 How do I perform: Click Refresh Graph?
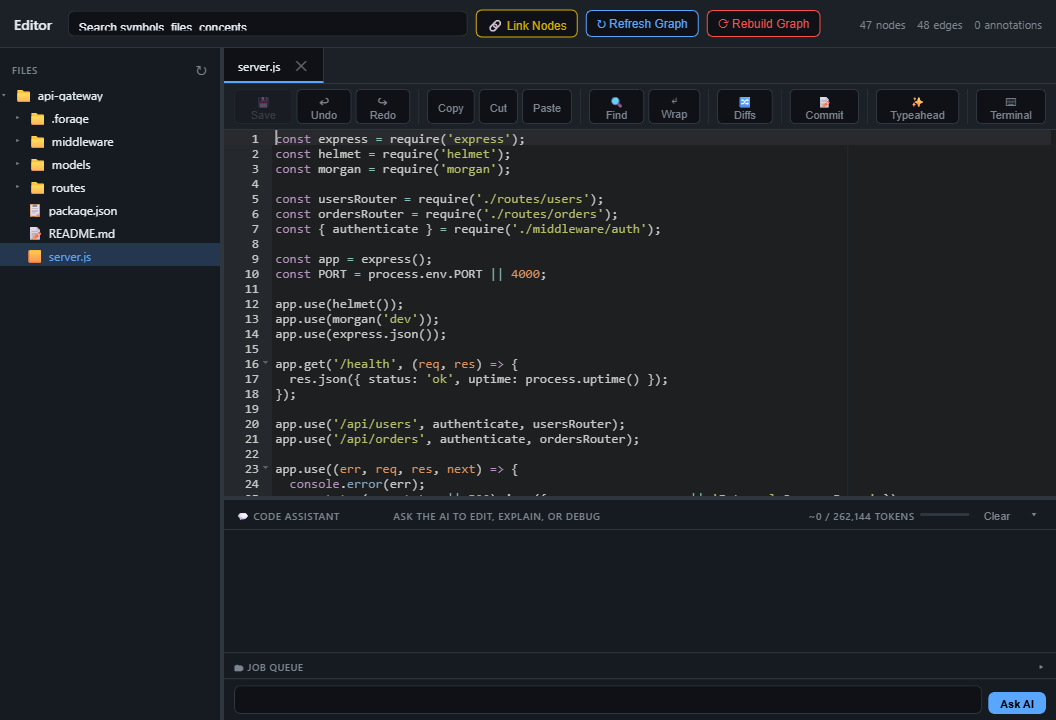pyautogui.click(x=642, y=24)
